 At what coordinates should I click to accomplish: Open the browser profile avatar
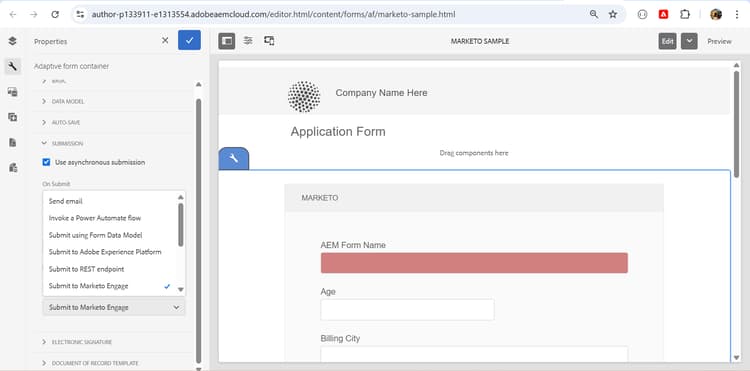coord(716,14)
